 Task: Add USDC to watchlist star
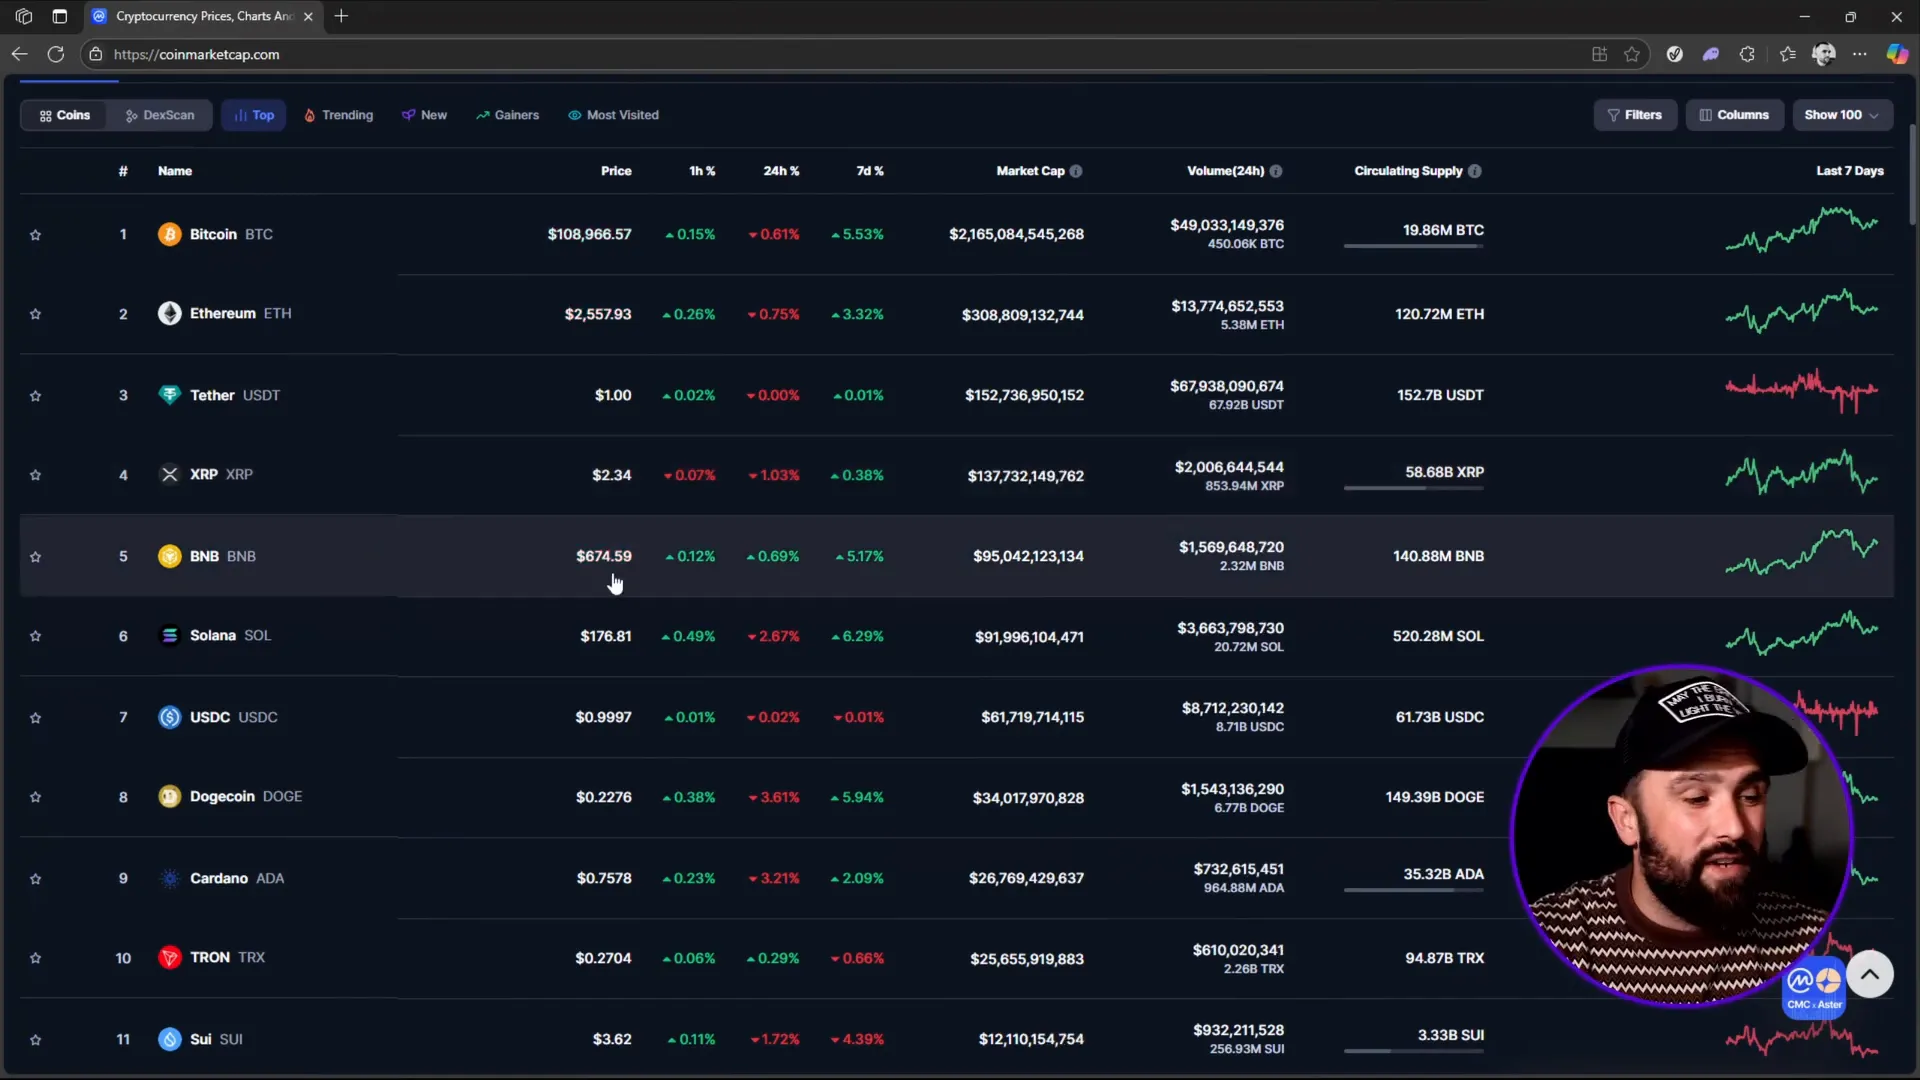point(36,718)
